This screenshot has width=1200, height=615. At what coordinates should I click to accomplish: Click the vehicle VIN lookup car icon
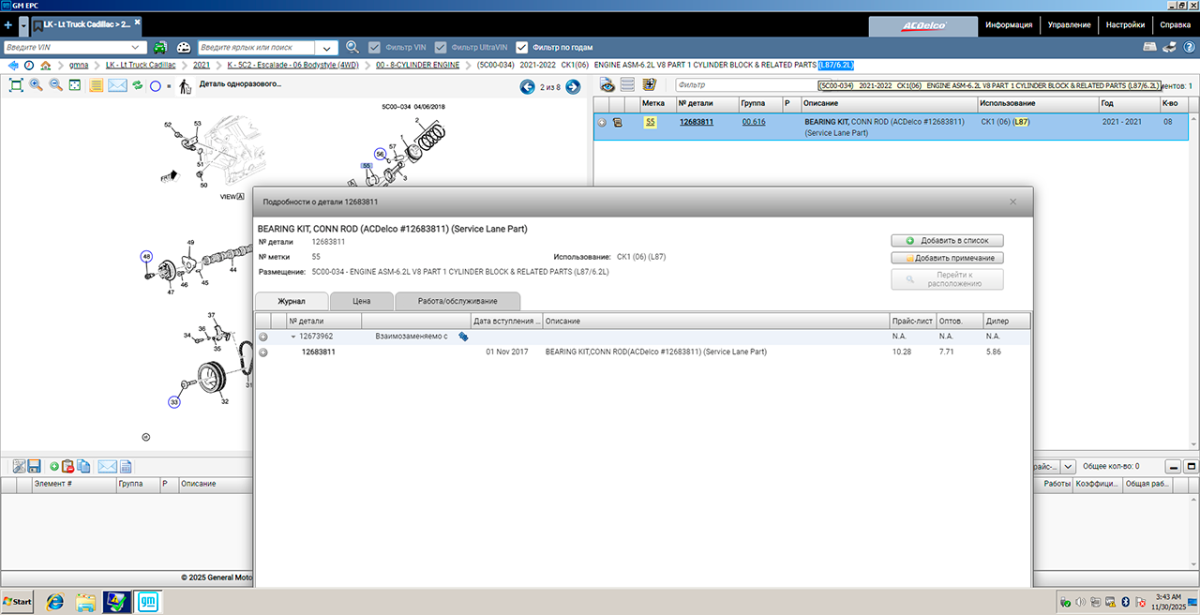pos(160,47)
